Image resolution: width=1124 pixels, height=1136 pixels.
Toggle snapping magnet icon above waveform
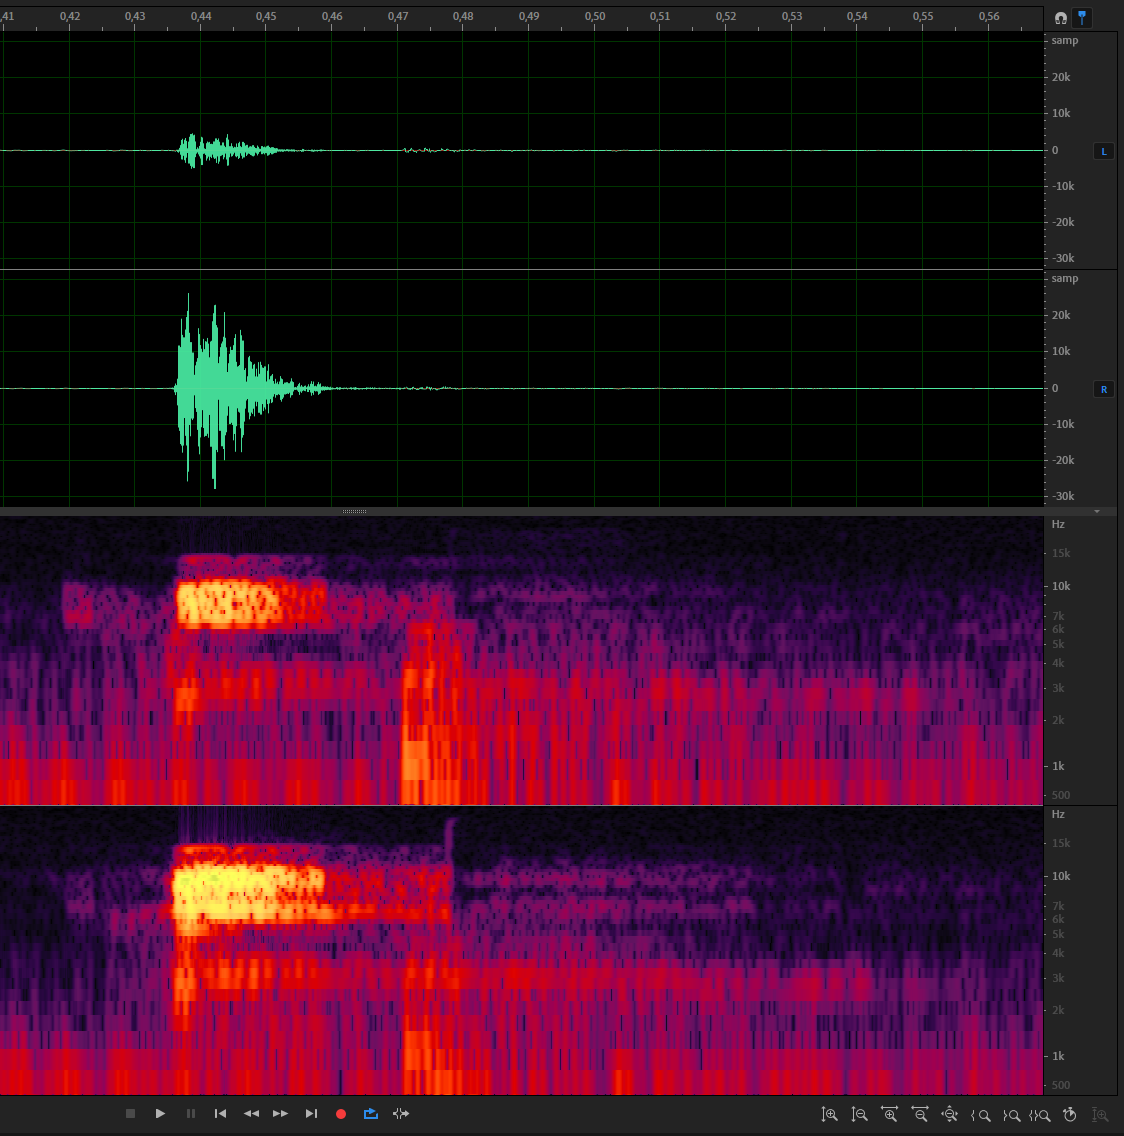(1061, 18)
